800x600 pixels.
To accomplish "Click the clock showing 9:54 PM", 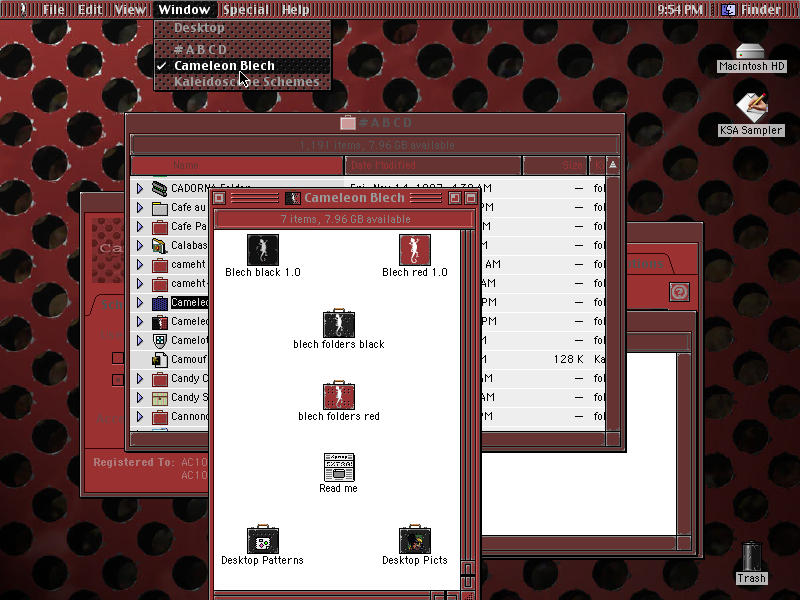I will pyautogui.click(x=680, y=9).
